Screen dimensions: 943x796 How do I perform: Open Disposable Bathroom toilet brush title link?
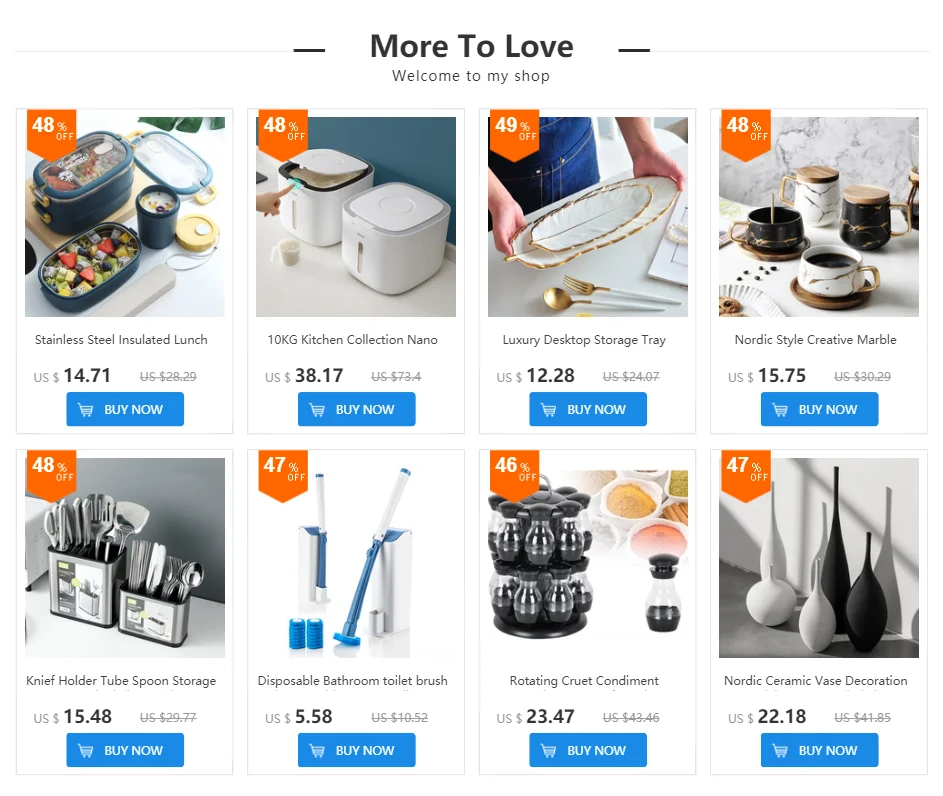(x=352, y=681)
